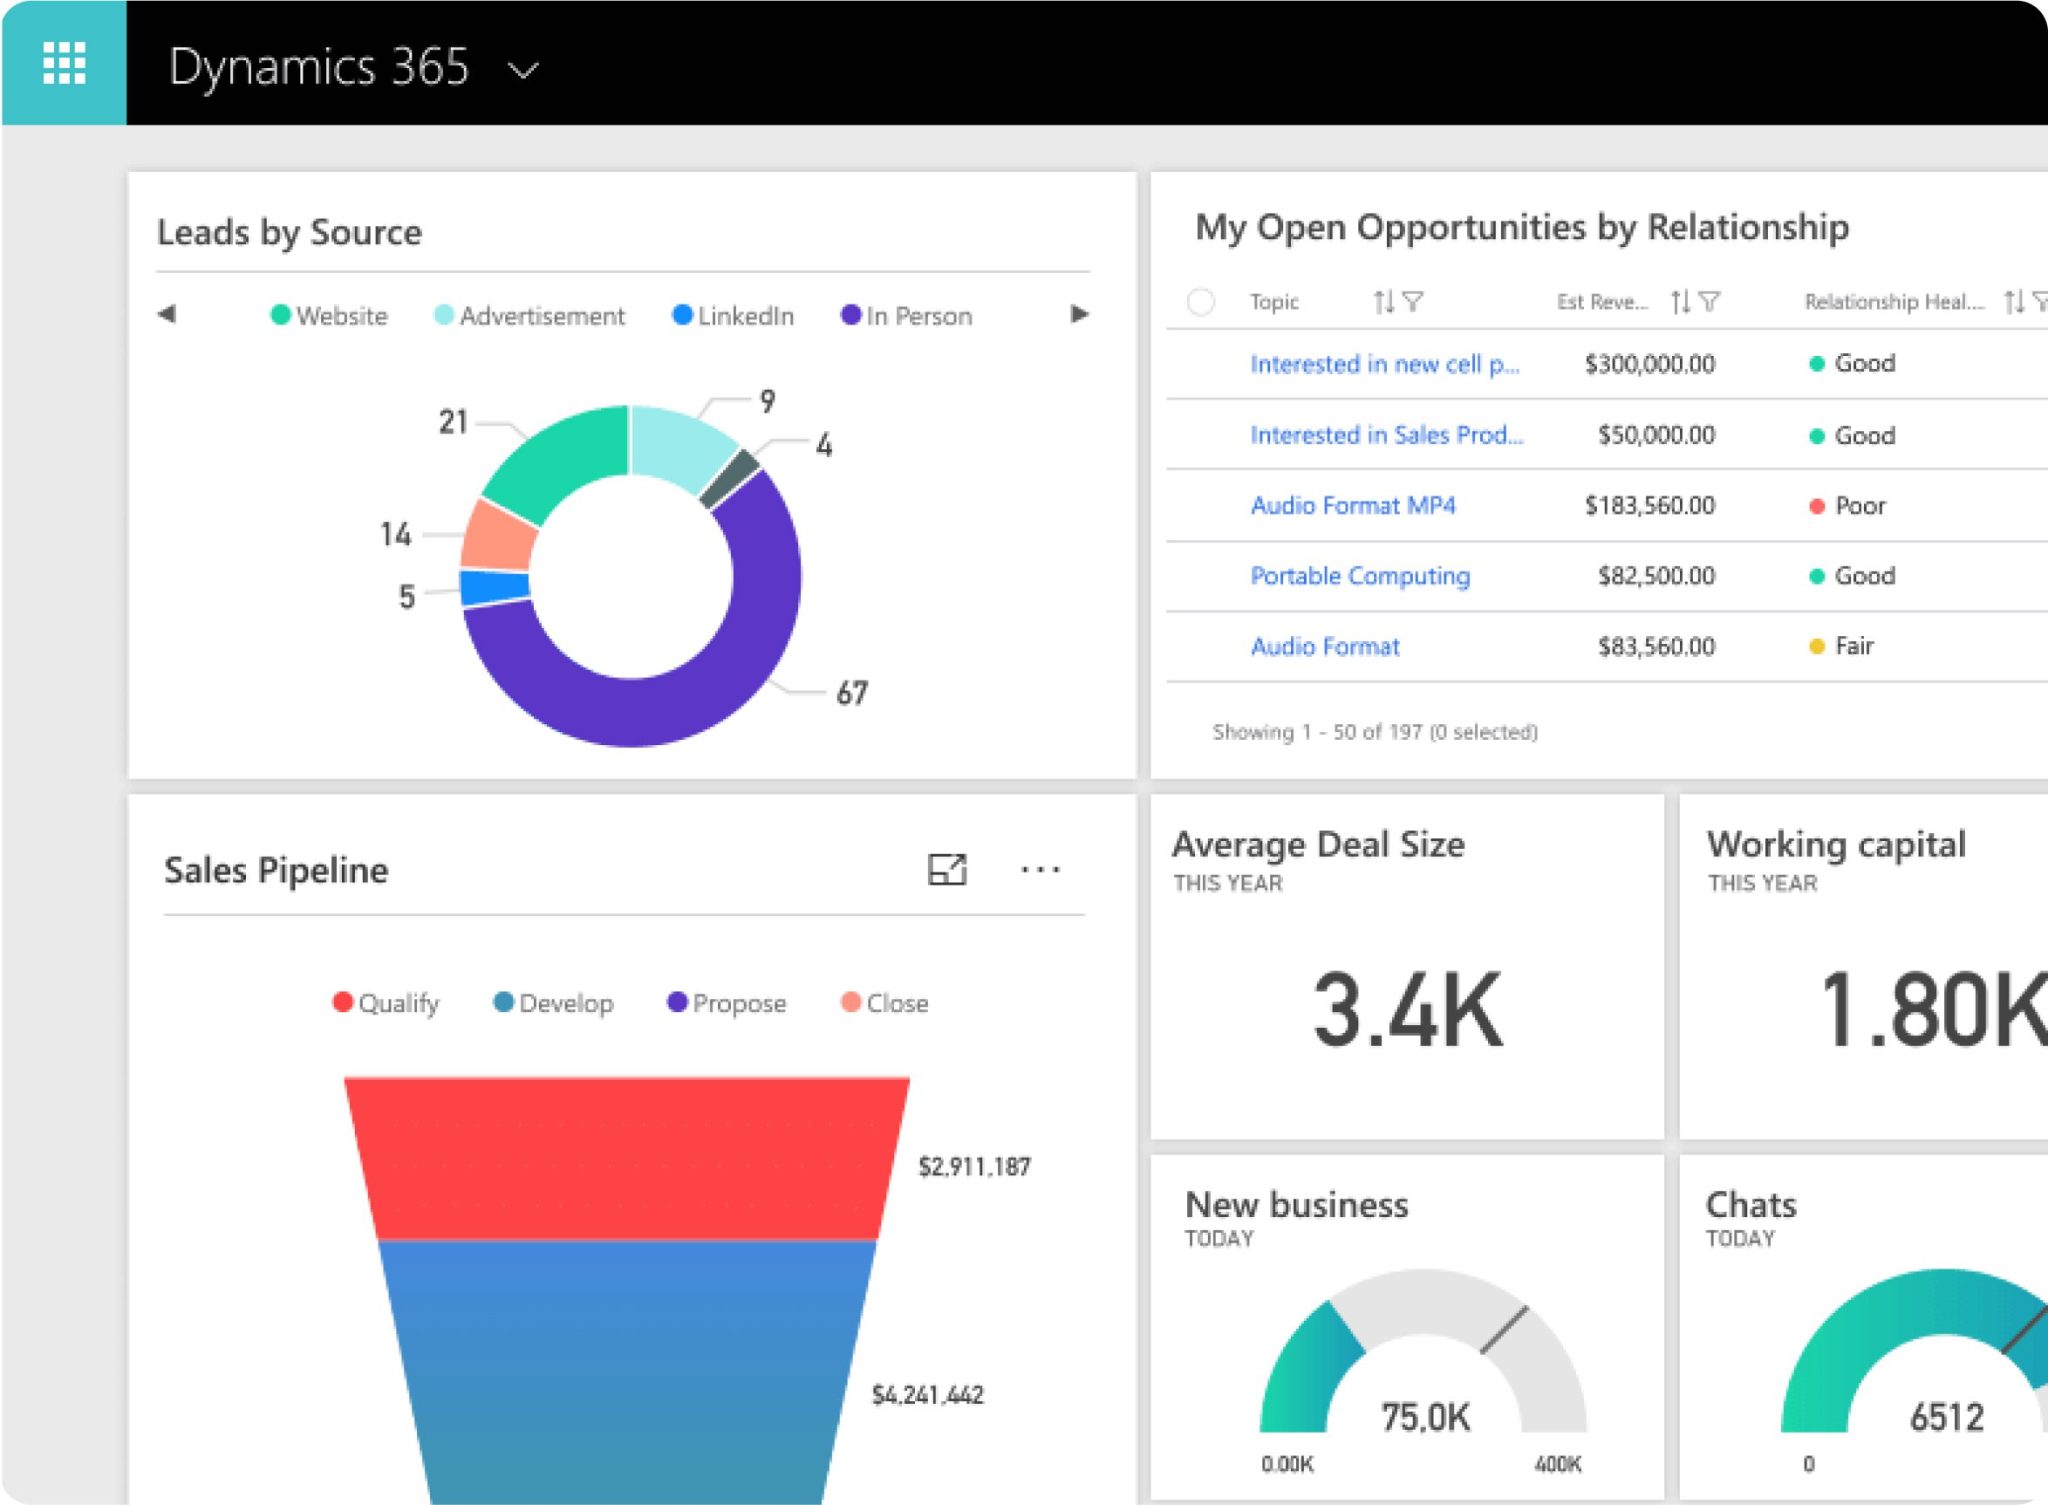Screen dimensions: 2048x1505
Task: Toggle LinkedIn legend item
Action: point(733,315)
